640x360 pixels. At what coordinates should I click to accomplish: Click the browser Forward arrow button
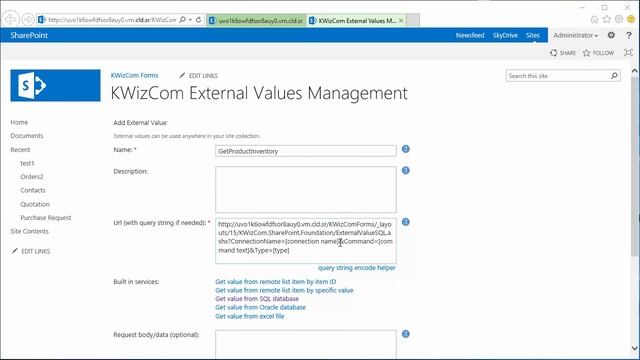28,20
